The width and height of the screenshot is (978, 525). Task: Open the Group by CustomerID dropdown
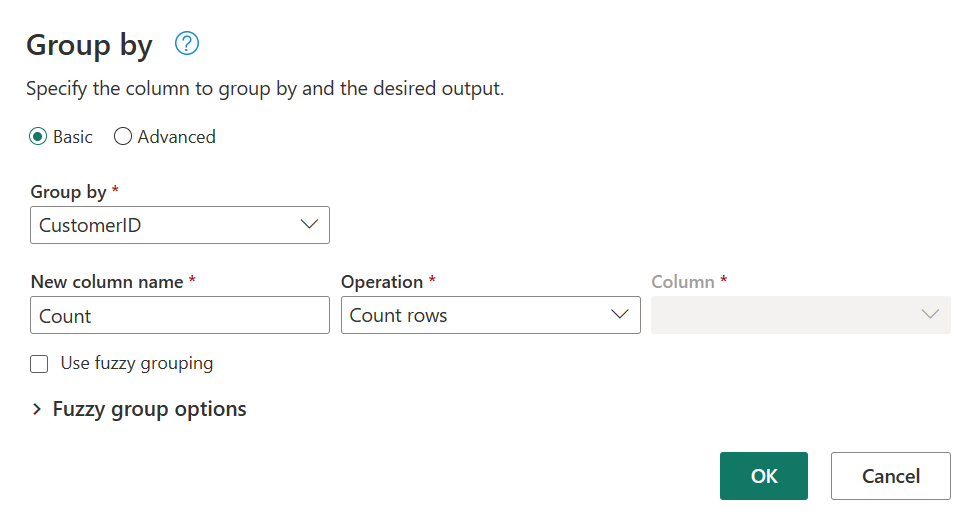tap(180, 225)
